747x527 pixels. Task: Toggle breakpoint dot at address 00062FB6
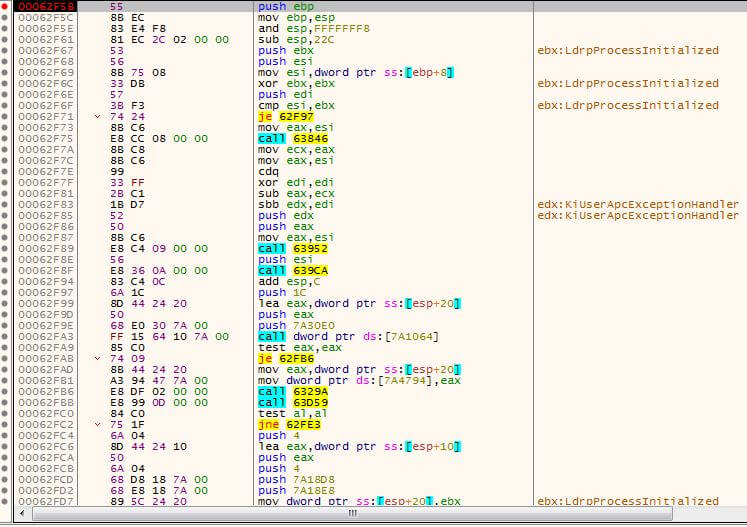click(x=4, y=392)
